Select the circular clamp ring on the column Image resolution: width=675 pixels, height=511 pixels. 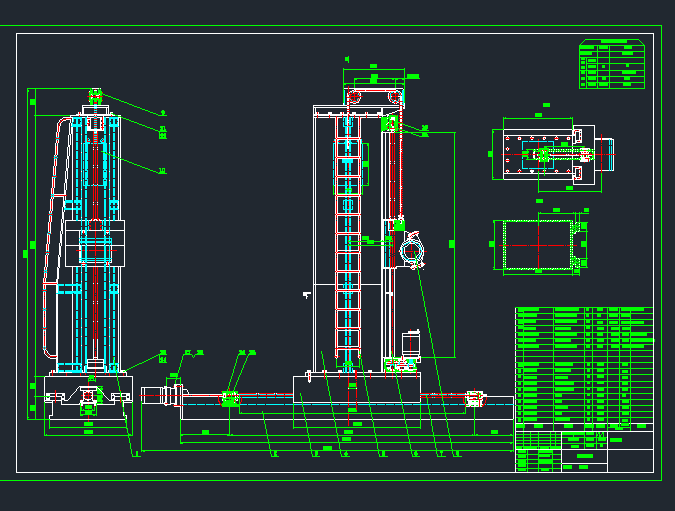pyautogui.click(x=412, y=250)
